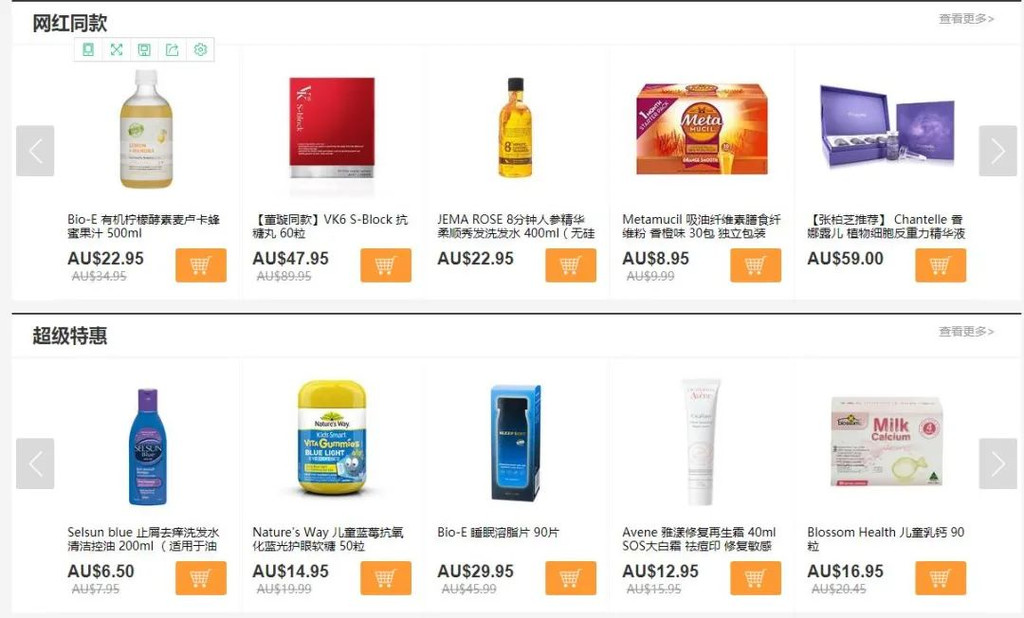Add Avene repair cream 40ml to cart
Viewport: 1024px width, 618px height.
[755, 578]
